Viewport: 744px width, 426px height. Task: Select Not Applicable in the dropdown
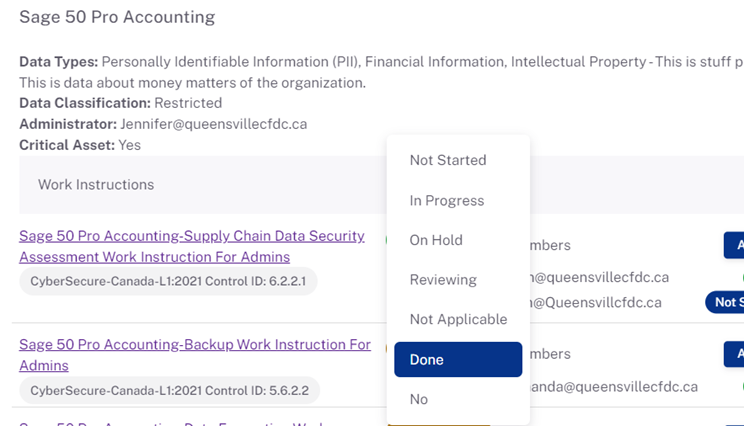point(458,319)
